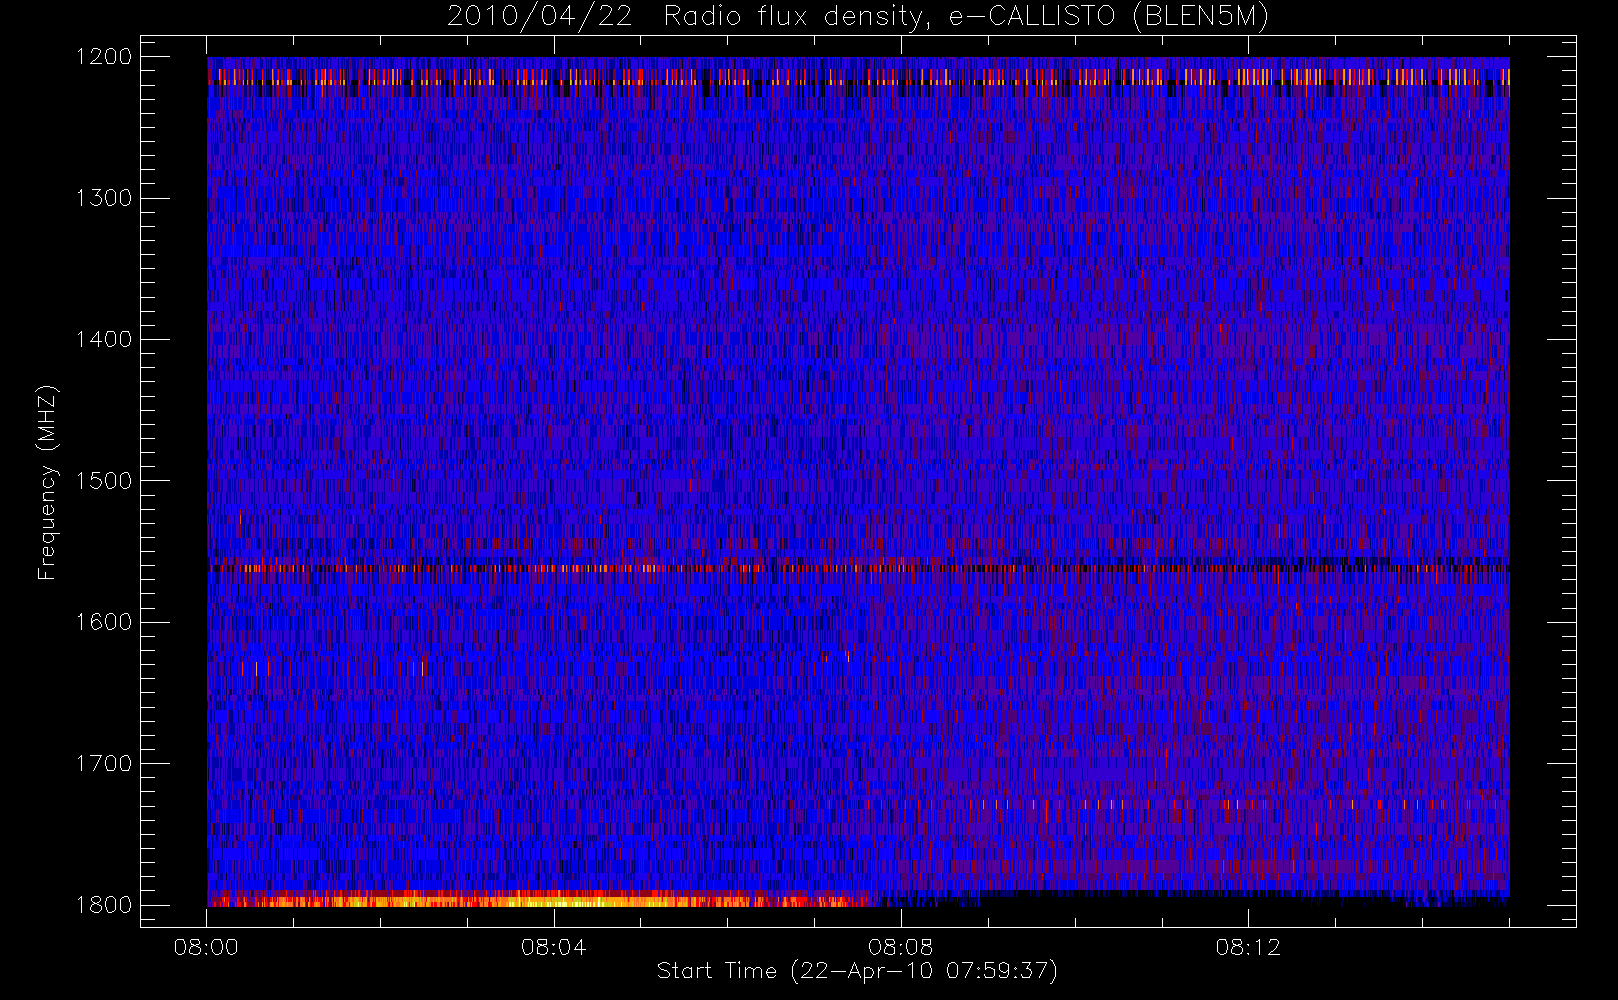Click the 'Start Time (22-Apr-10 07:59:37)' axis label
The height and width of the screenshot is (1000, 1618).
(x=857, y=971)
